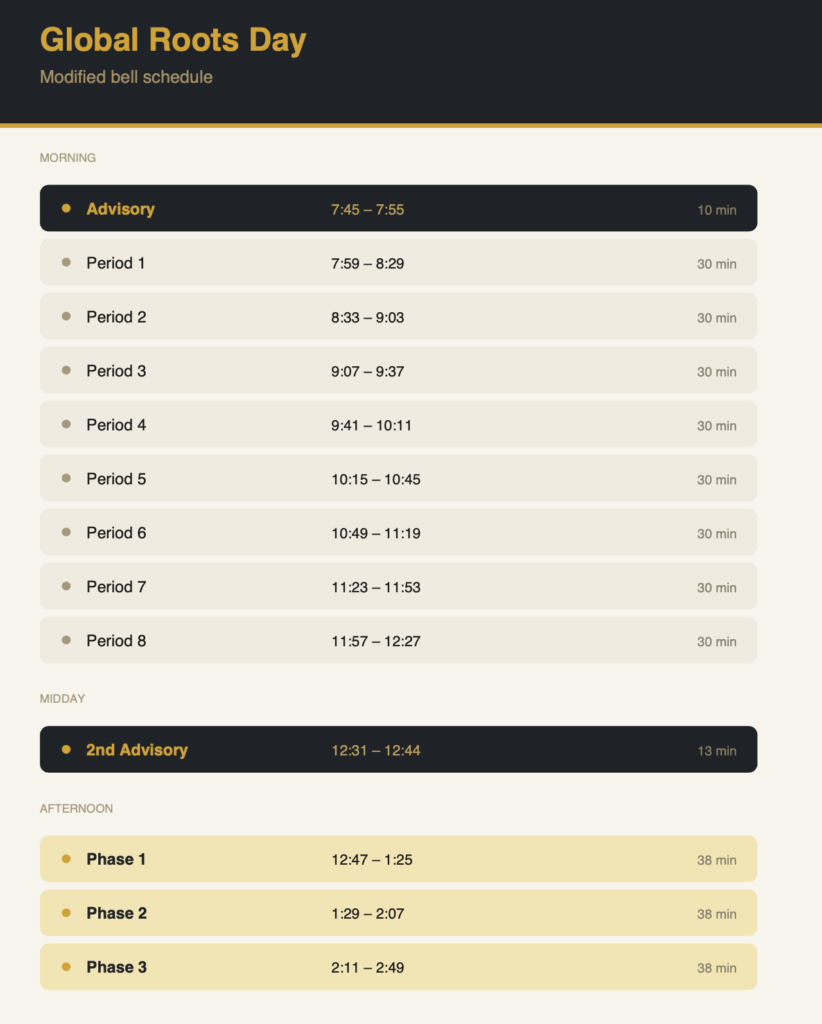822x1024 pixels.
Task: Click the gold bullet next to Phase 3
Action: click(x=66, y=966)
